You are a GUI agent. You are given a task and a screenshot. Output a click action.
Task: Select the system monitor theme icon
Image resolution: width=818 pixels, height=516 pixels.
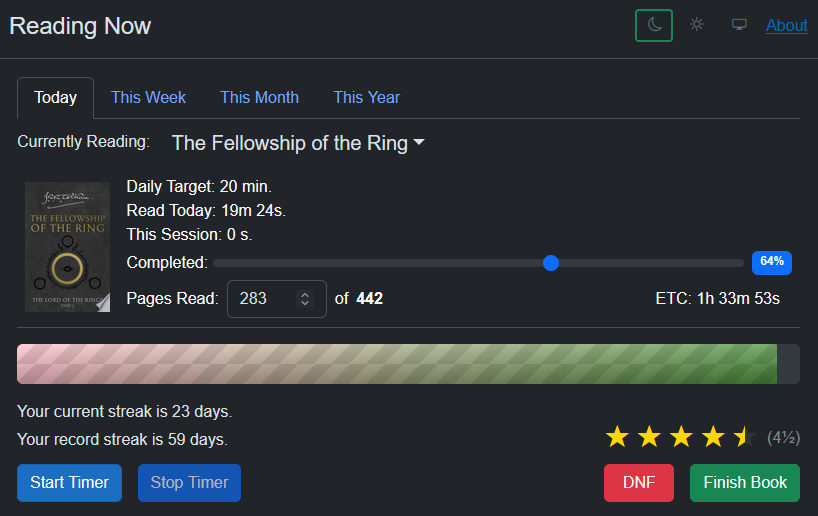(x=739, y=25)
